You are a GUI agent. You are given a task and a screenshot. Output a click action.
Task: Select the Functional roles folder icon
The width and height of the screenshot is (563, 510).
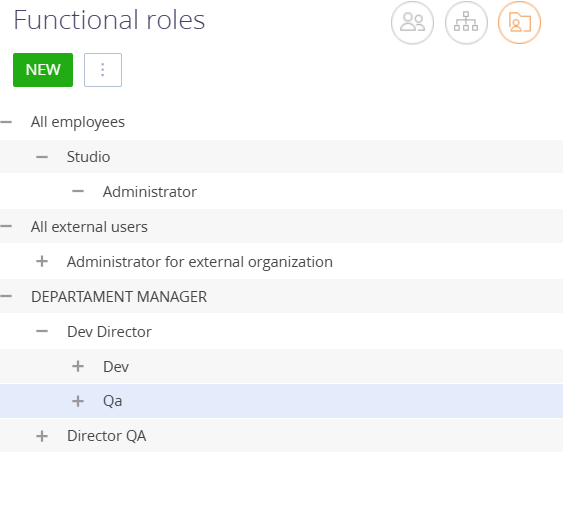pos(519,23)
